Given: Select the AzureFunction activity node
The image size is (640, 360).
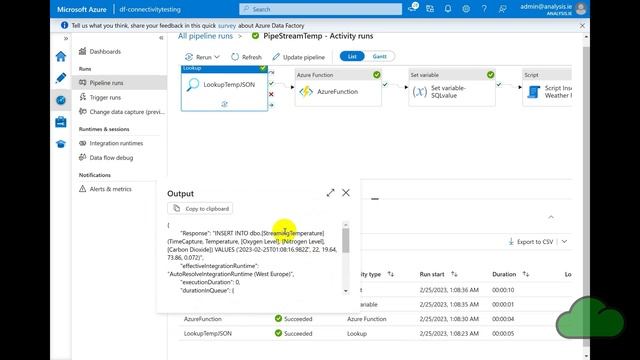Looking at the screenshot, I should click(338, 88).
